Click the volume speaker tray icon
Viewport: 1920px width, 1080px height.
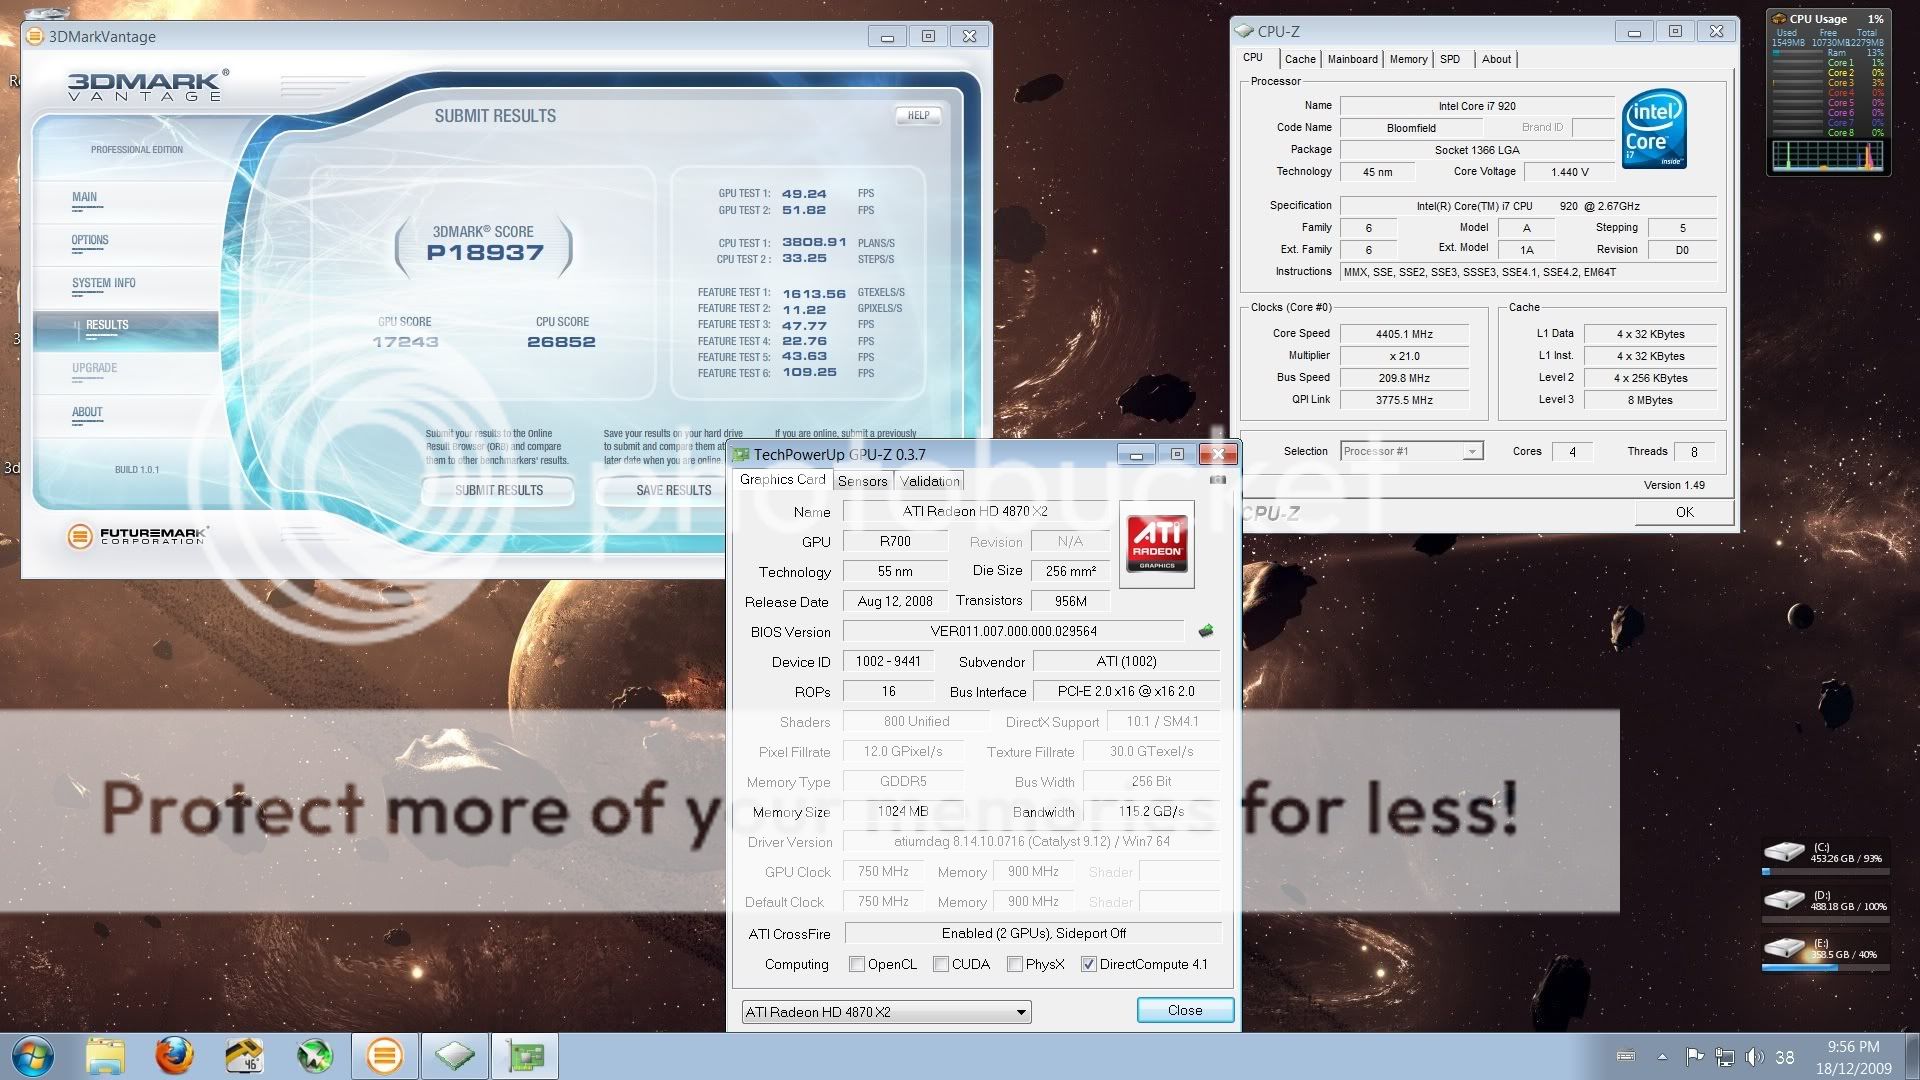1754,1057
